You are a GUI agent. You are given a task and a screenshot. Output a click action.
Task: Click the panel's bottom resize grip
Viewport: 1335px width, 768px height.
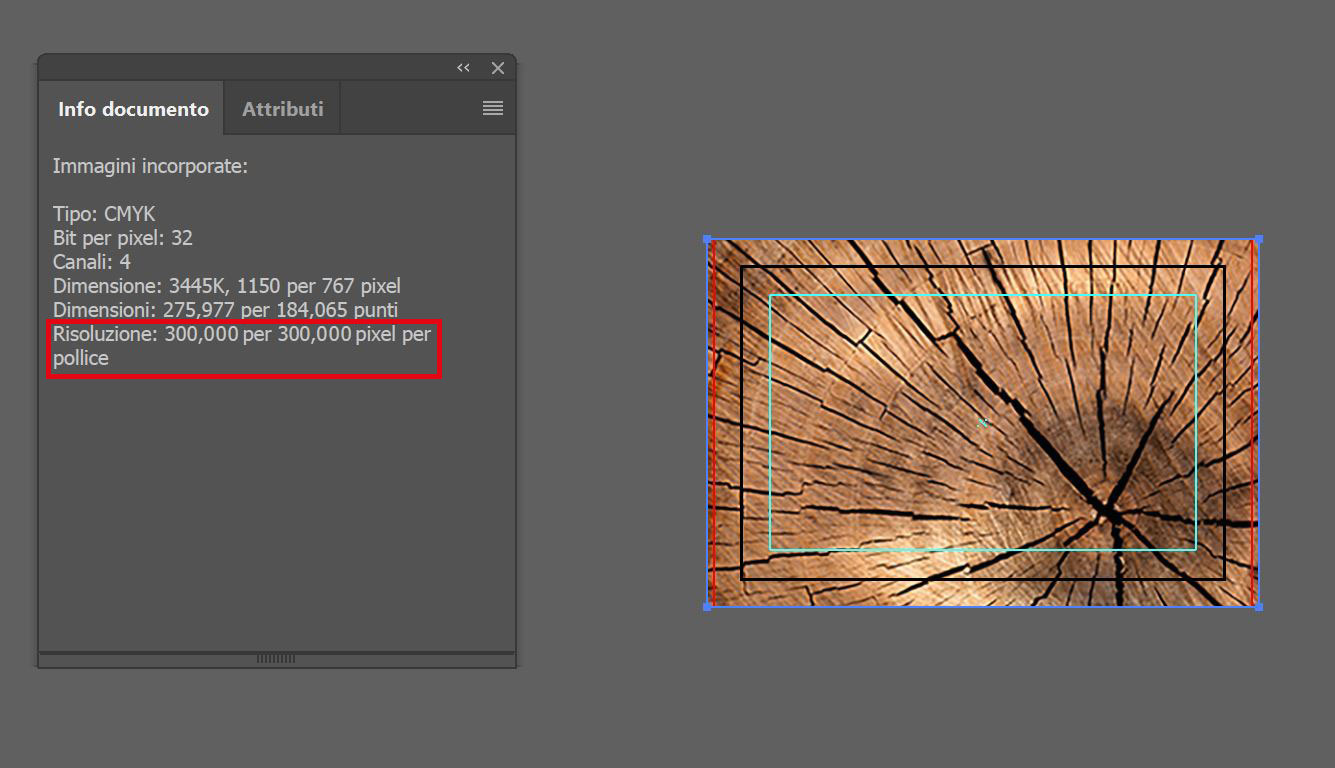(x=276, y=658)
